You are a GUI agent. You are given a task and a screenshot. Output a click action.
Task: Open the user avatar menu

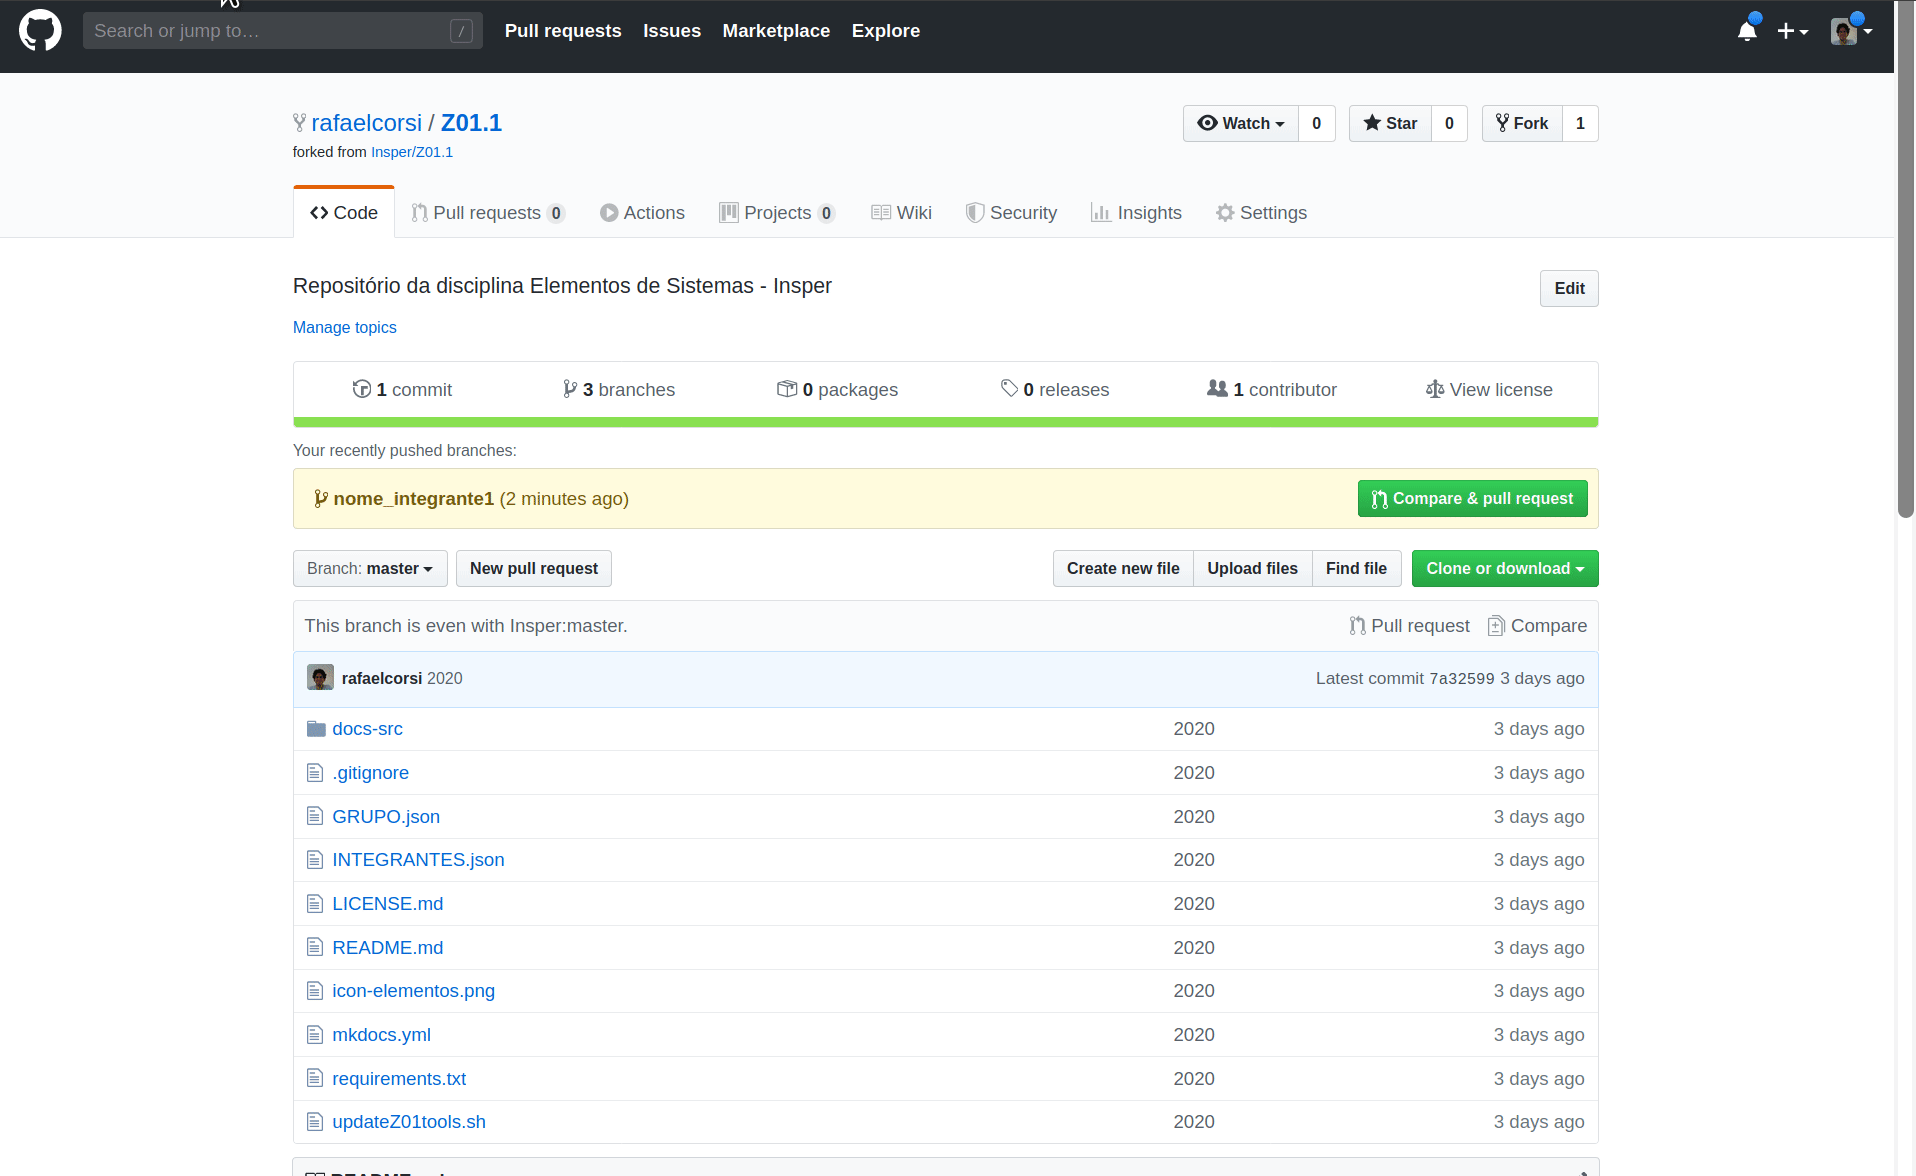pos(1850,31)
